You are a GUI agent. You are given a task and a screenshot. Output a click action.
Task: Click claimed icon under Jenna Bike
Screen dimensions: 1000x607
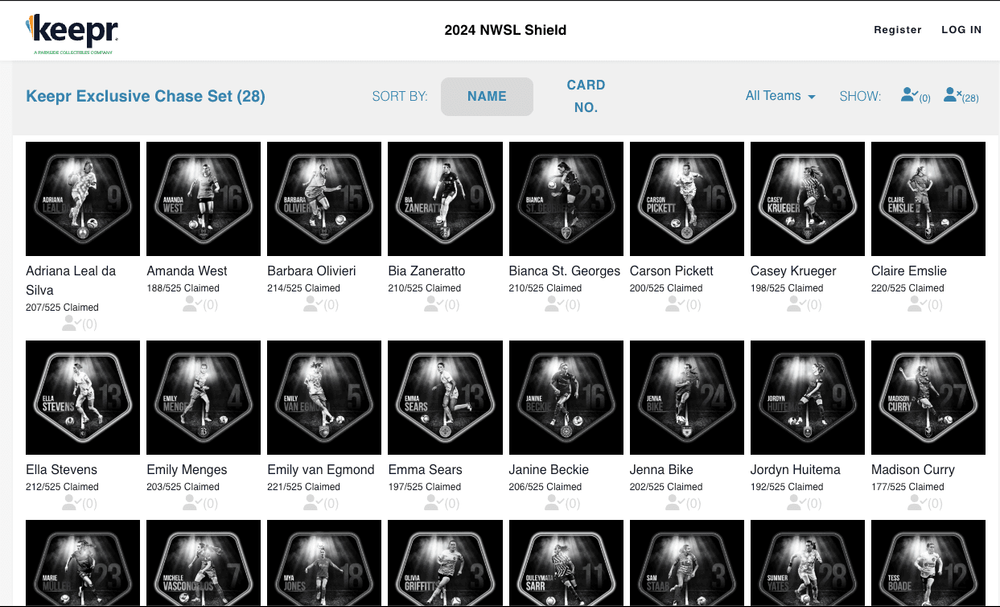[683, 503]
